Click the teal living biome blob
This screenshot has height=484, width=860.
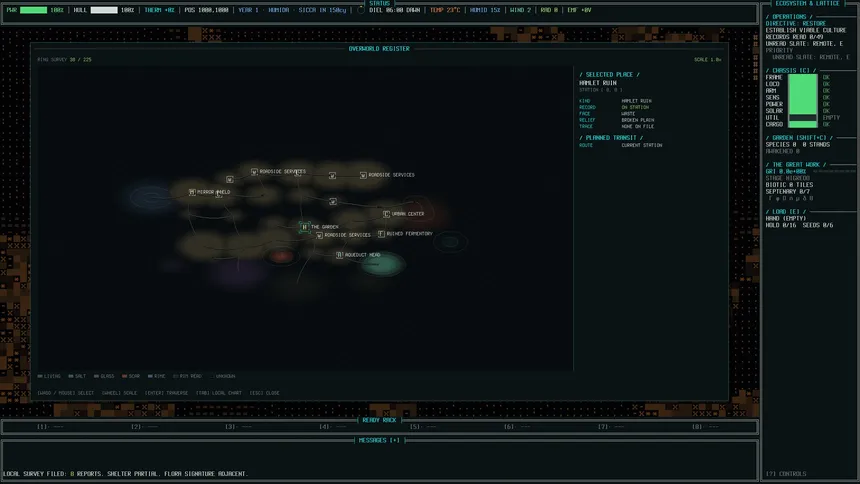pos(383,264)
